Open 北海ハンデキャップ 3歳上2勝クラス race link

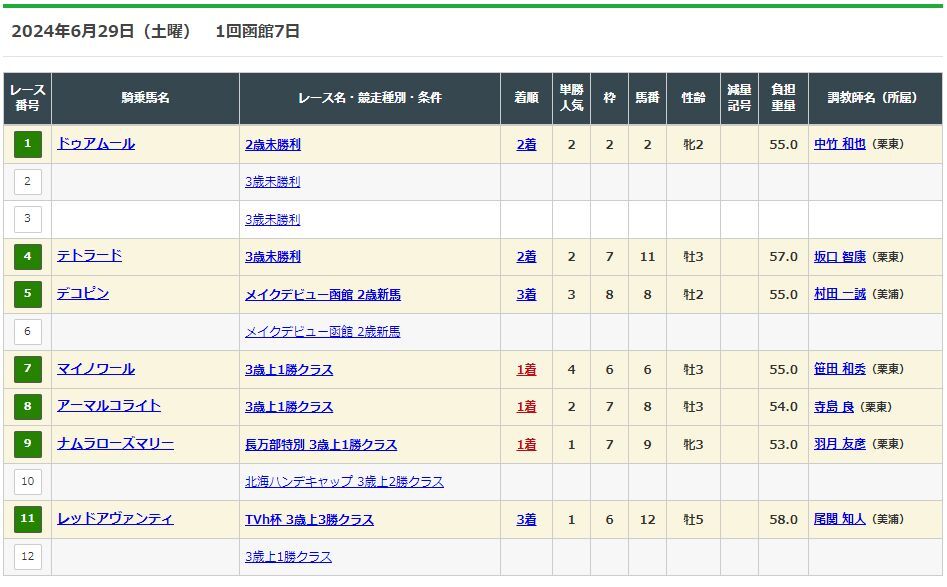(x=344, y=482)
